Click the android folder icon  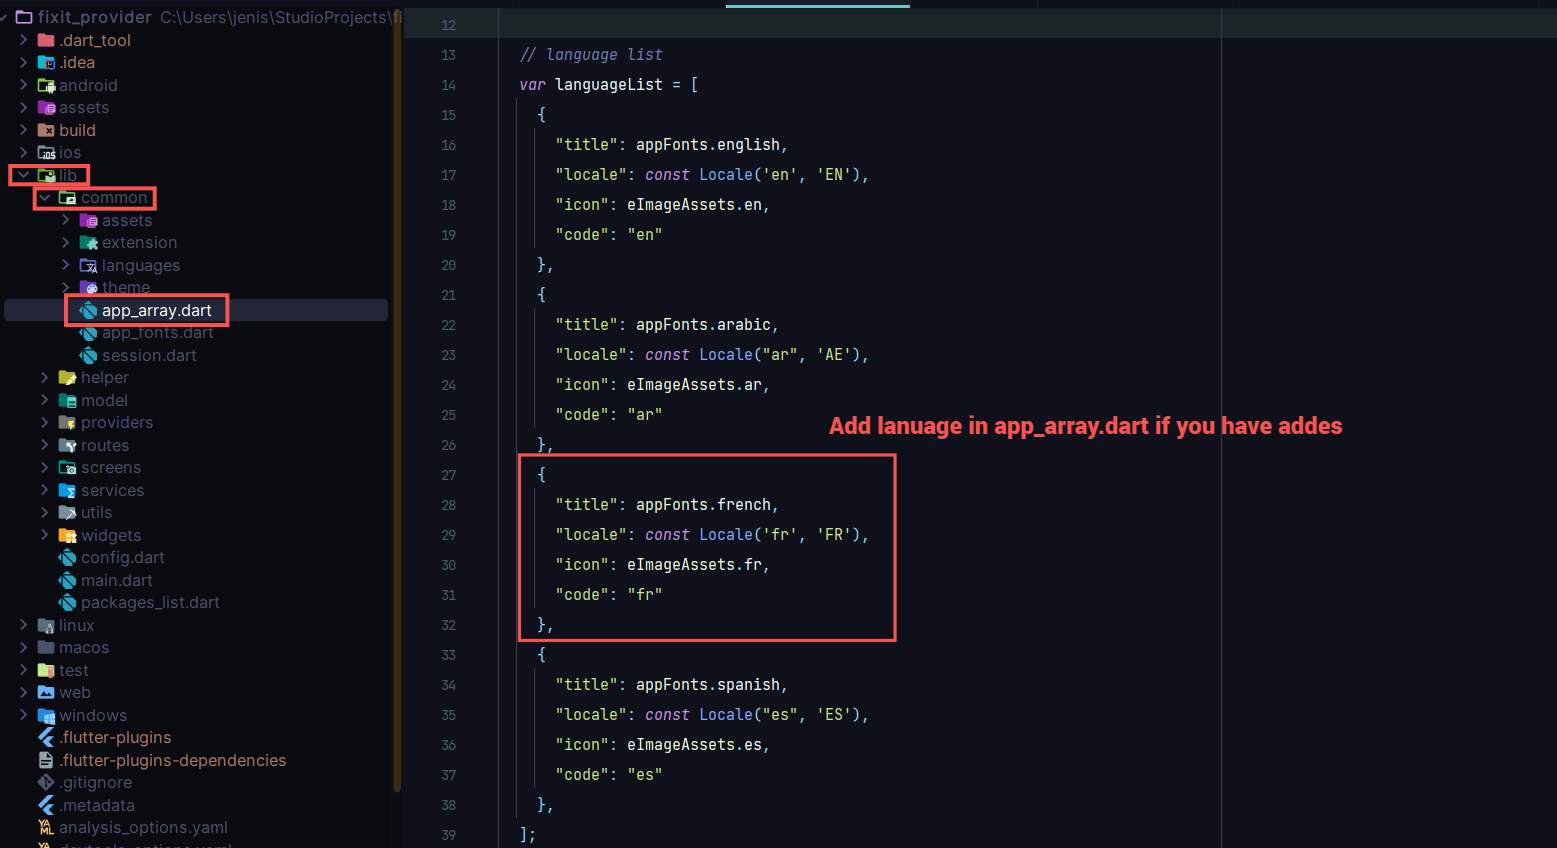pos(46,86)
